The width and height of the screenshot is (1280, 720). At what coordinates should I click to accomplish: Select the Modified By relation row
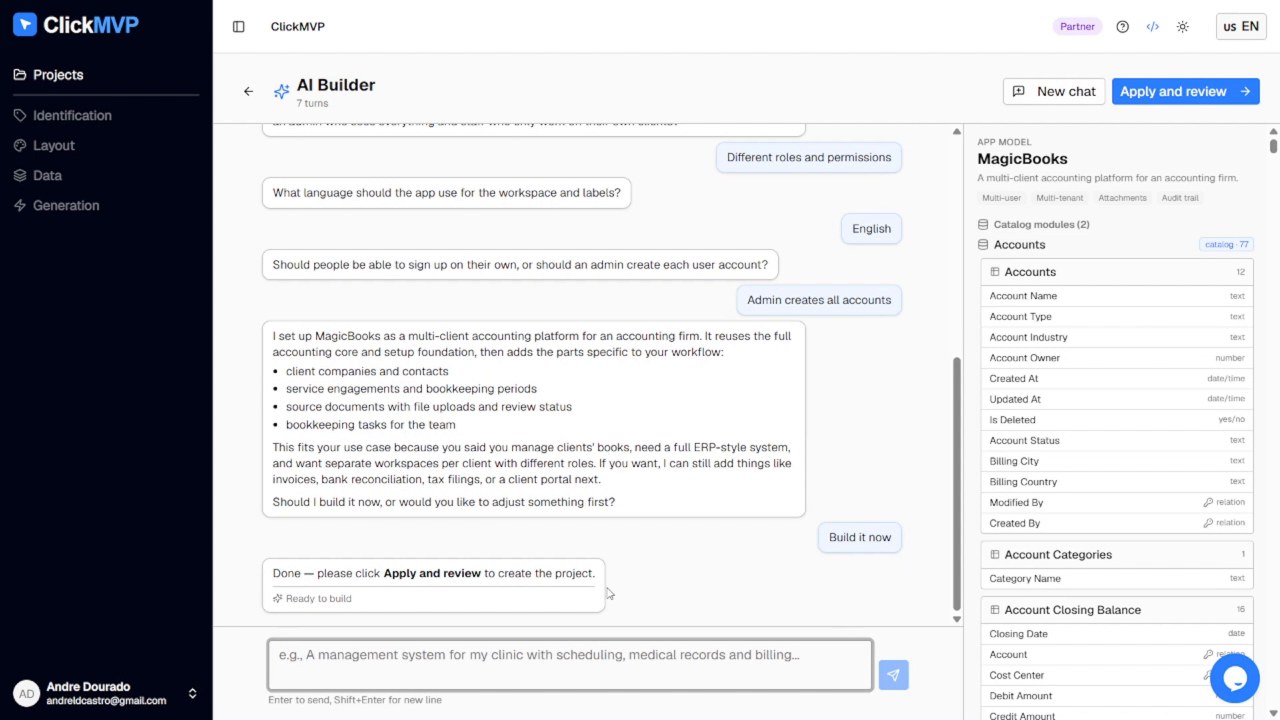(1117, 502)
